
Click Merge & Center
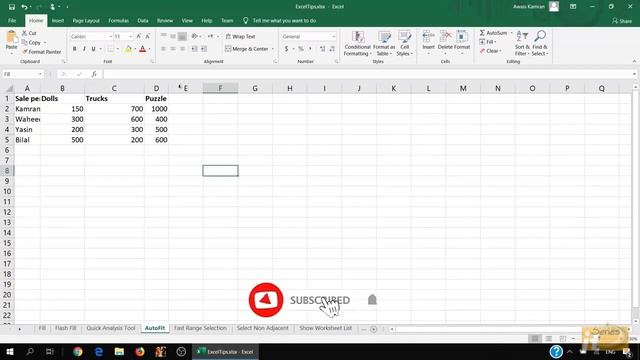tap(247, 49)
